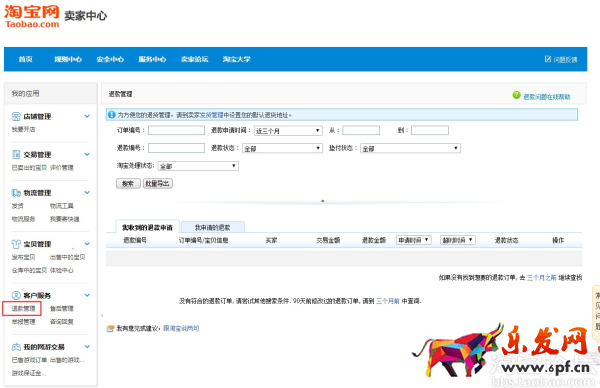Image resolution: width=600 pixels, height=388 pixels.
Task: Click the 店铺管理 shop icon in sidebar
Action: point(16,116)
